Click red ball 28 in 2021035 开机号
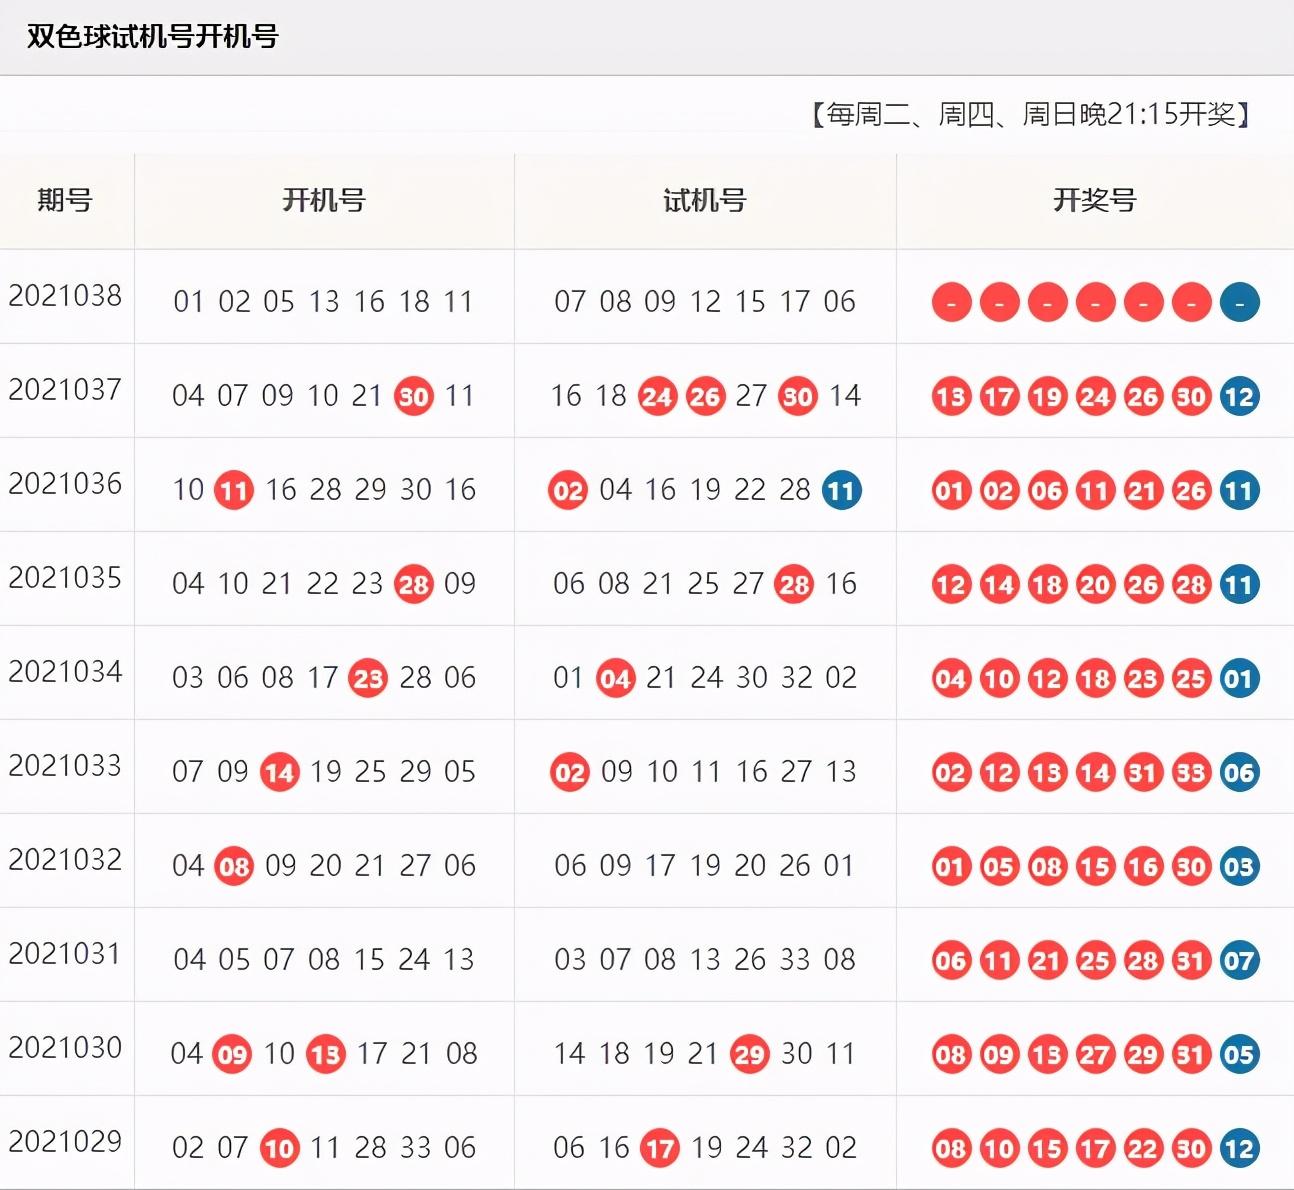The image size is (1294, 1190). click(x=414, y=585)
